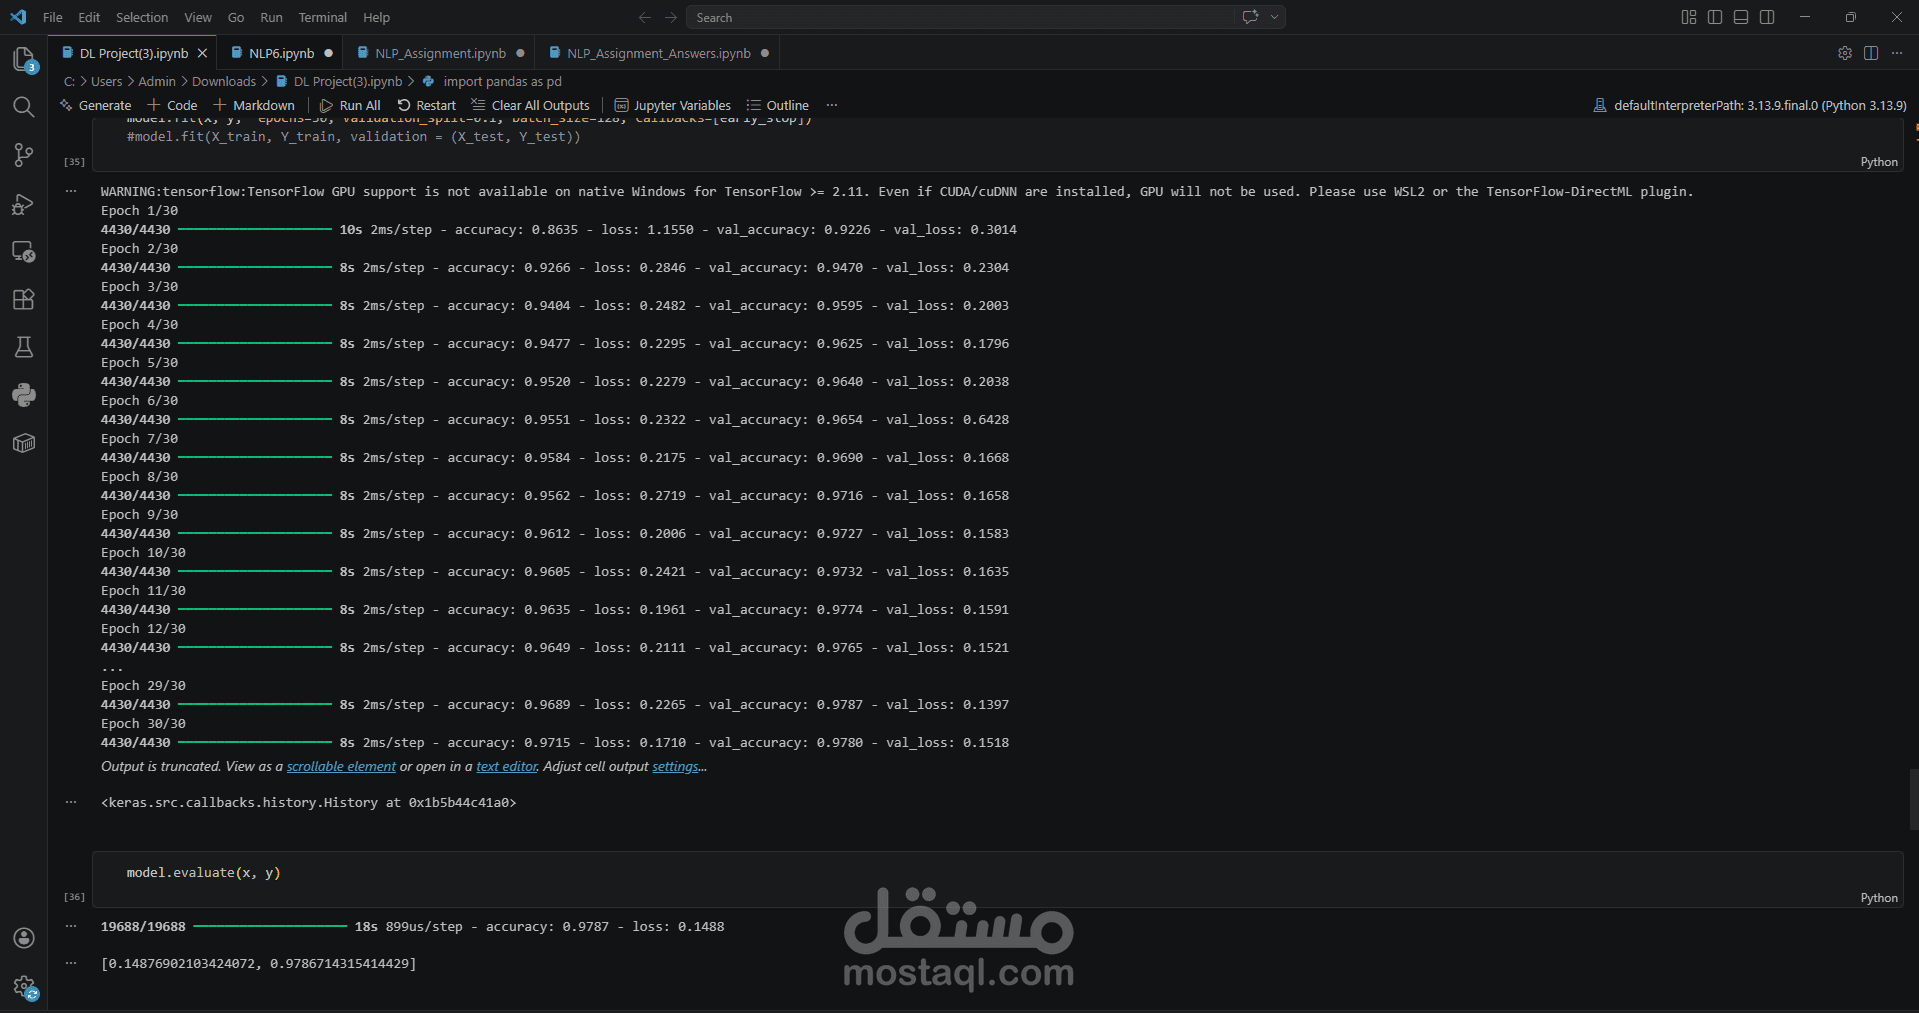
Task: Click the Downloads breadcrumb segment
Action: [x=224, y=81]
